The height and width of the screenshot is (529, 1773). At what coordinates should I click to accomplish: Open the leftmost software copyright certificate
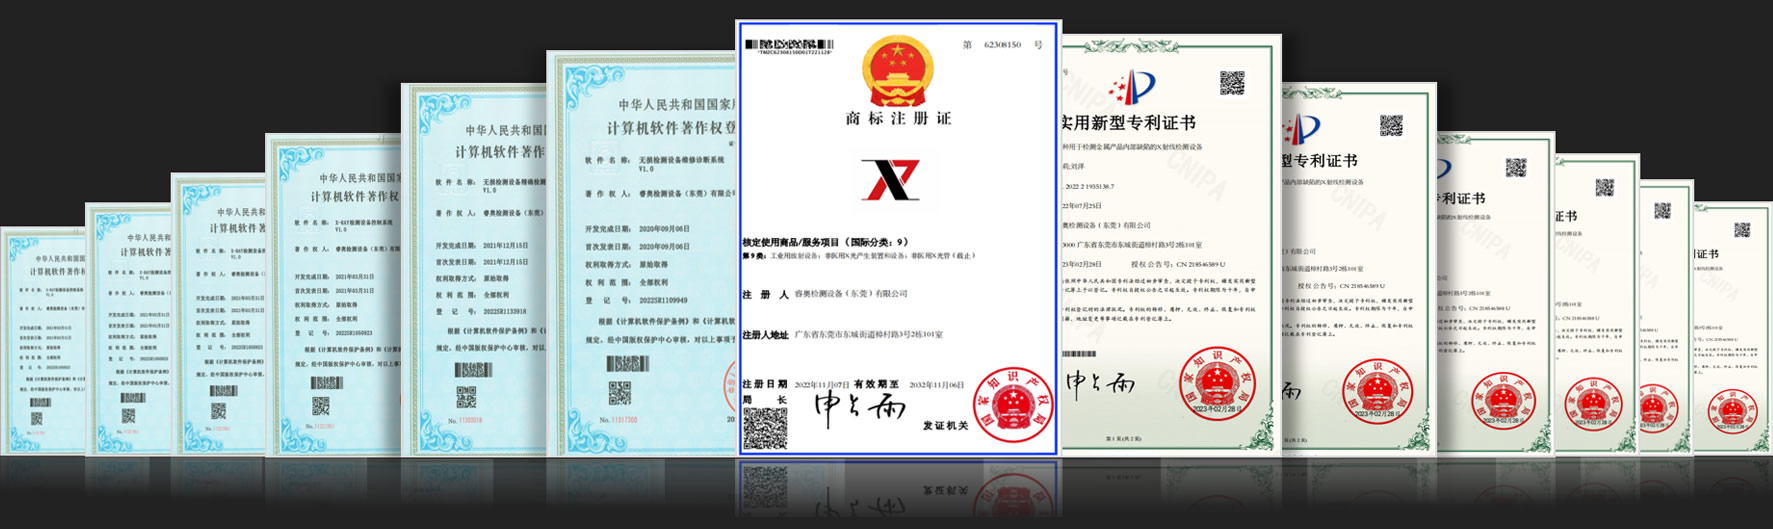pyautogui.click(x=43, y=342)
